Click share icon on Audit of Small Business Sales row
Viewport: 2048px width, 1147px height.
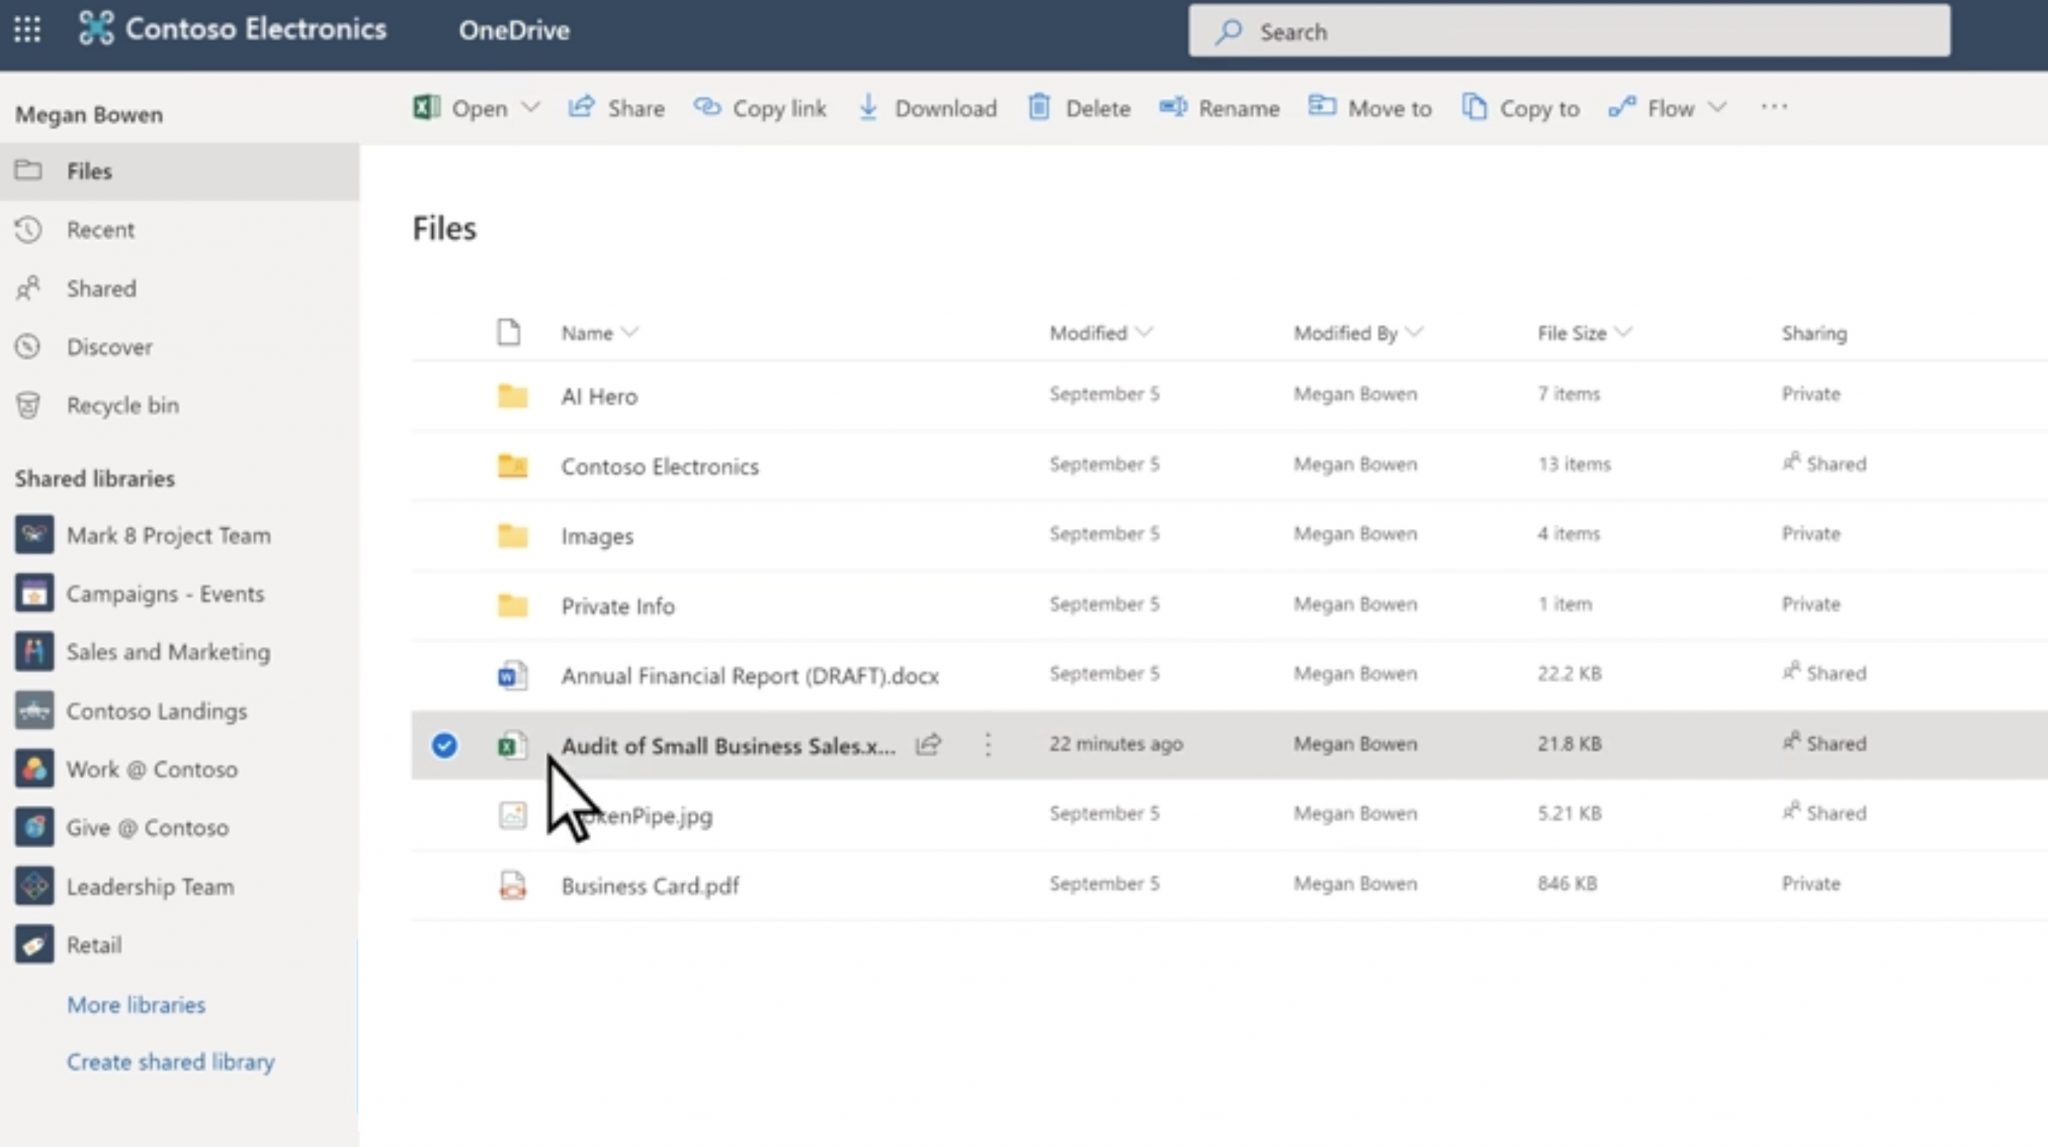point(929,744)
